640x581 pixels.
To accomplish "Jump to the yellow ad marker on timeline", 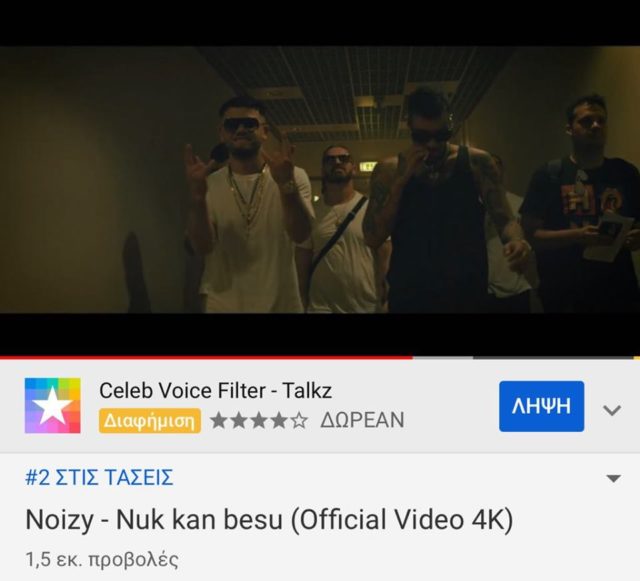I will [x=637, y=357].
